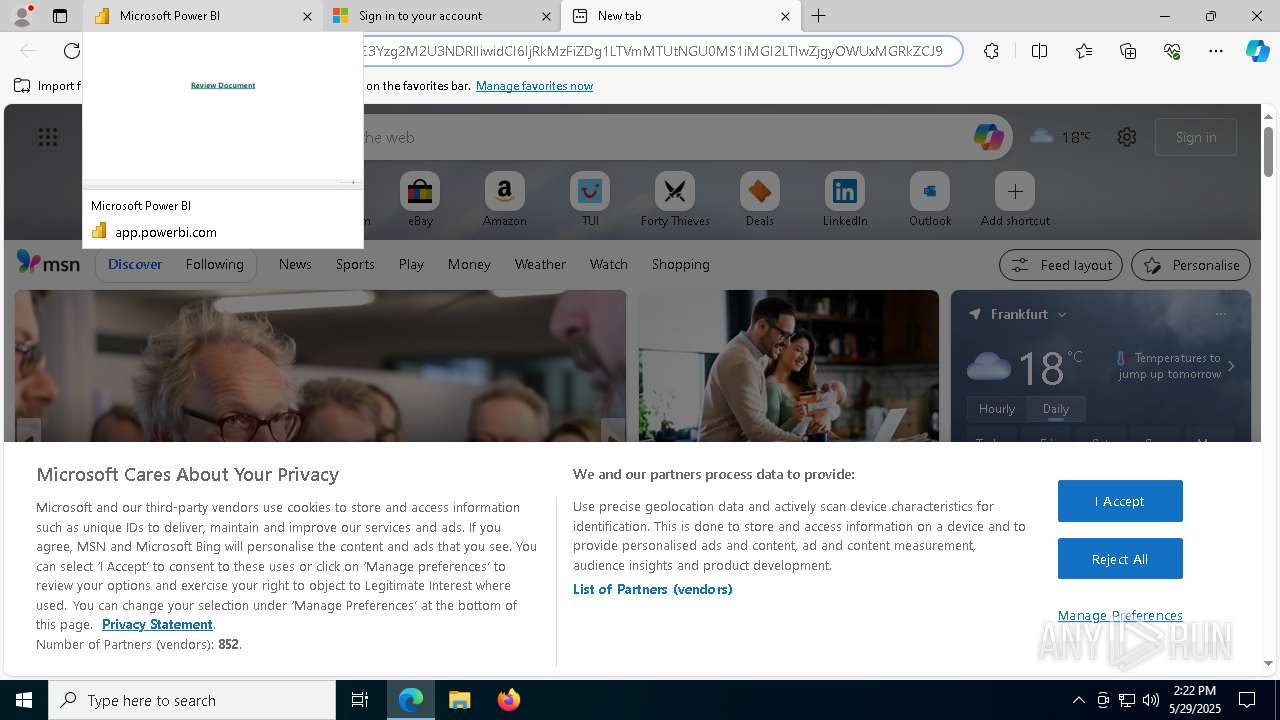Expand the Temperatures to jump up tomorrow arrow
The height and width of the screenshot is (720, 1280).
pyautogui.click(x=1231, y=366)
